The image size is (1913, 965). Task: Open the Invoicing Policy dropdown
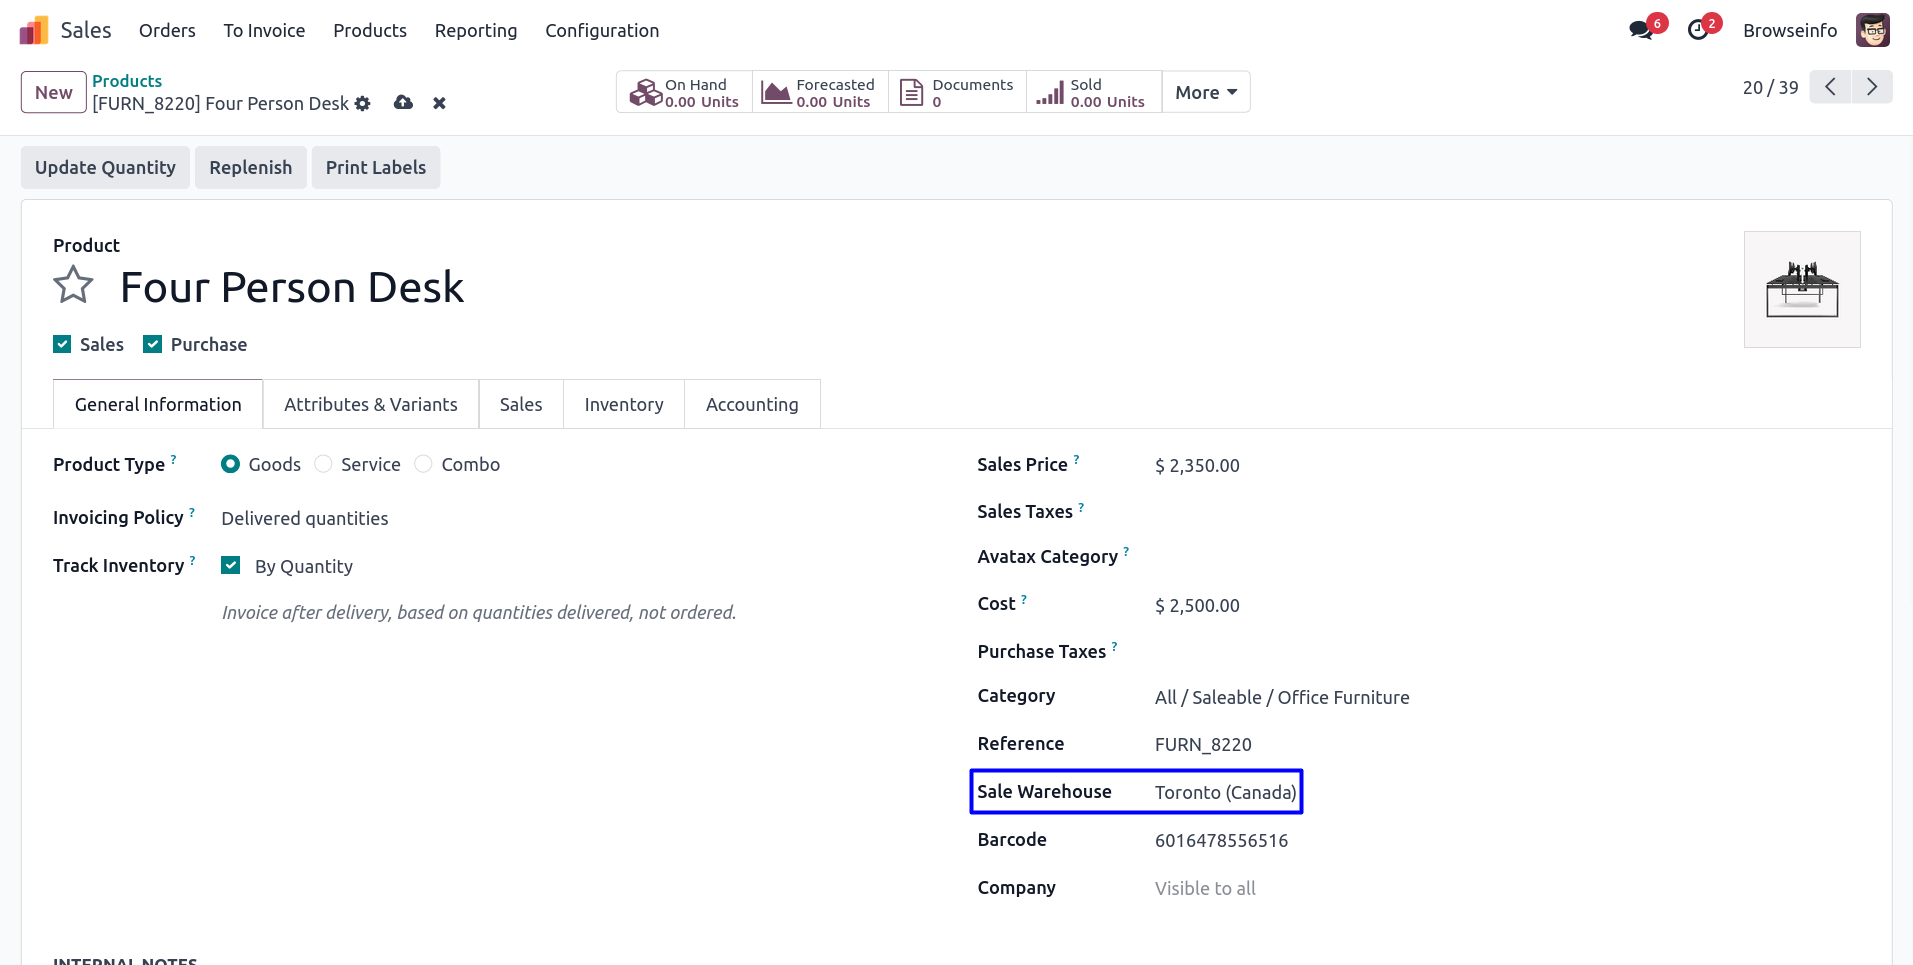(305, 519)
